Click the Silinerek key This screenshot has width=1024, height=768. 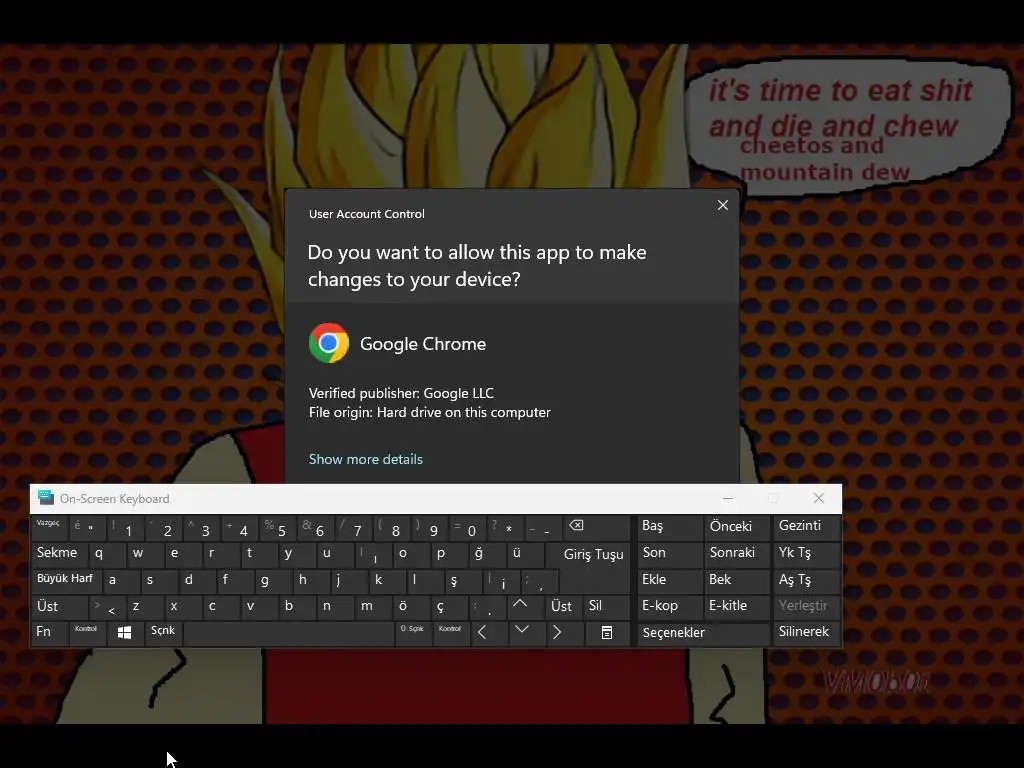click(x=806, y=632)
